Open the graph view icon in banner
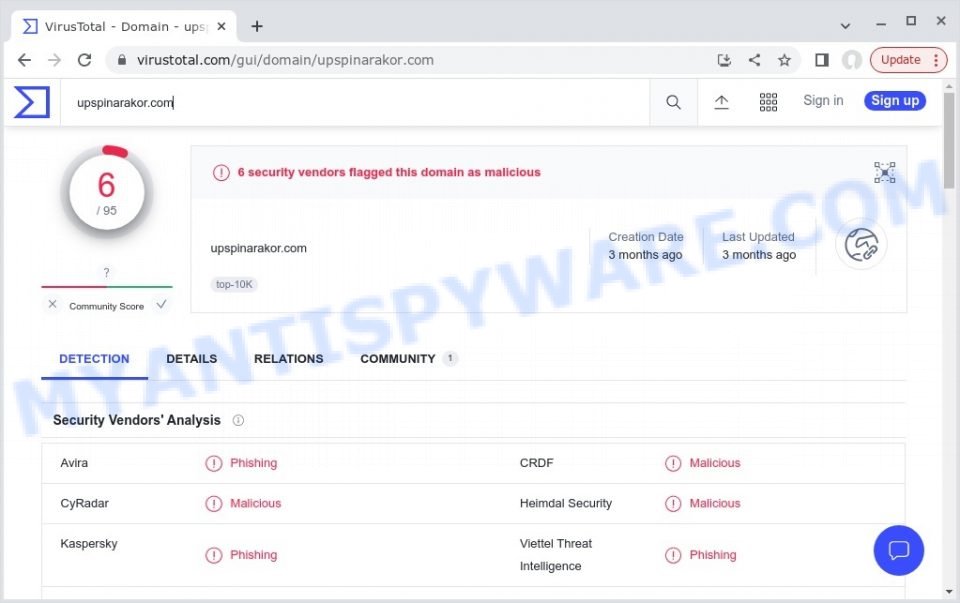Screen dimensions: 960x603 point(885,173)
